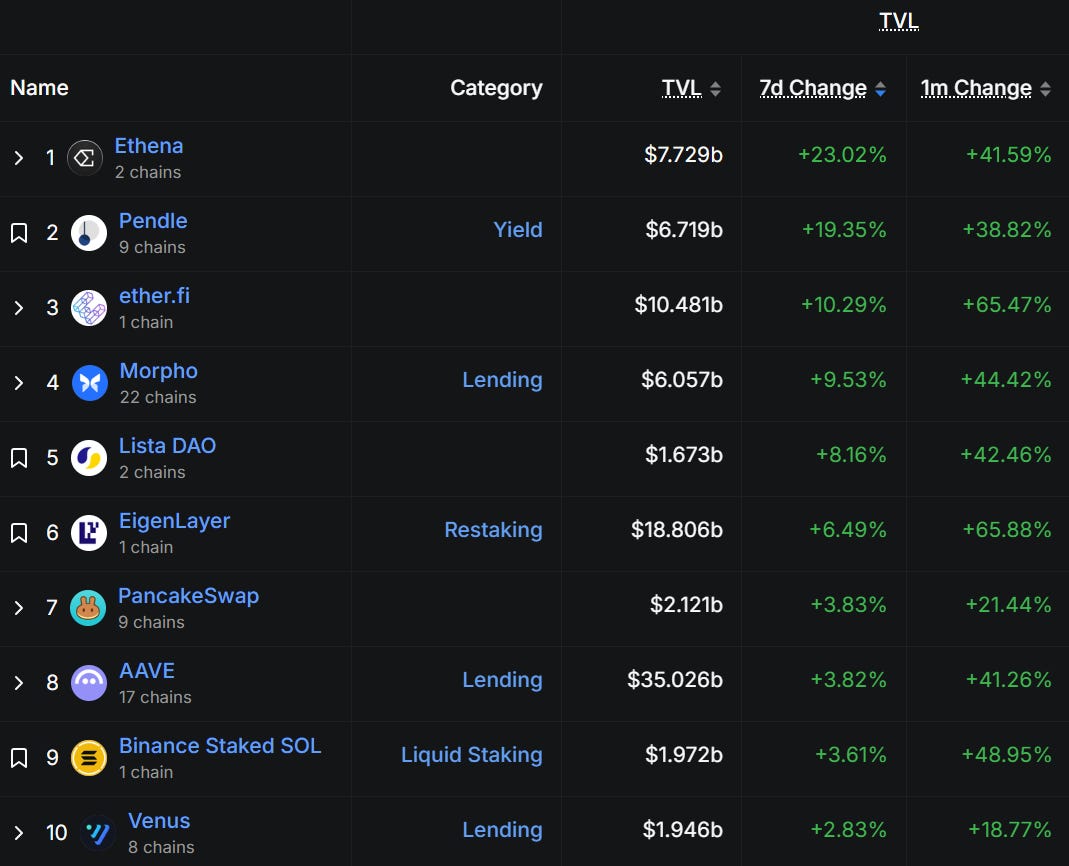
Task: Click the Category column header
Action: point(496,88)
